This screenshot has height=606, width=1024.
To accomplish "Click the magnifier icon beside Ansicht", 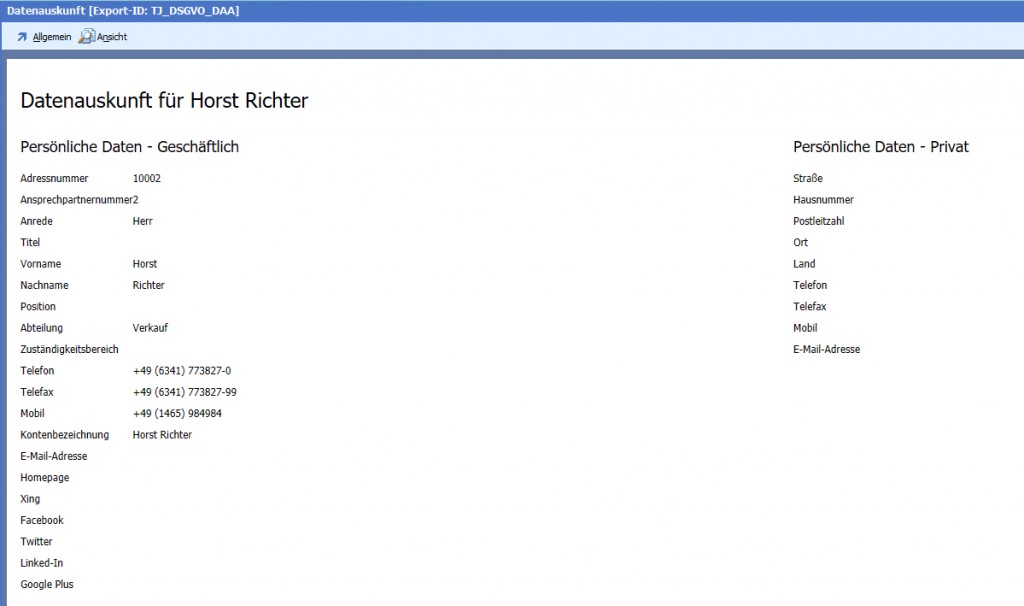I will (x=87, y=37).
